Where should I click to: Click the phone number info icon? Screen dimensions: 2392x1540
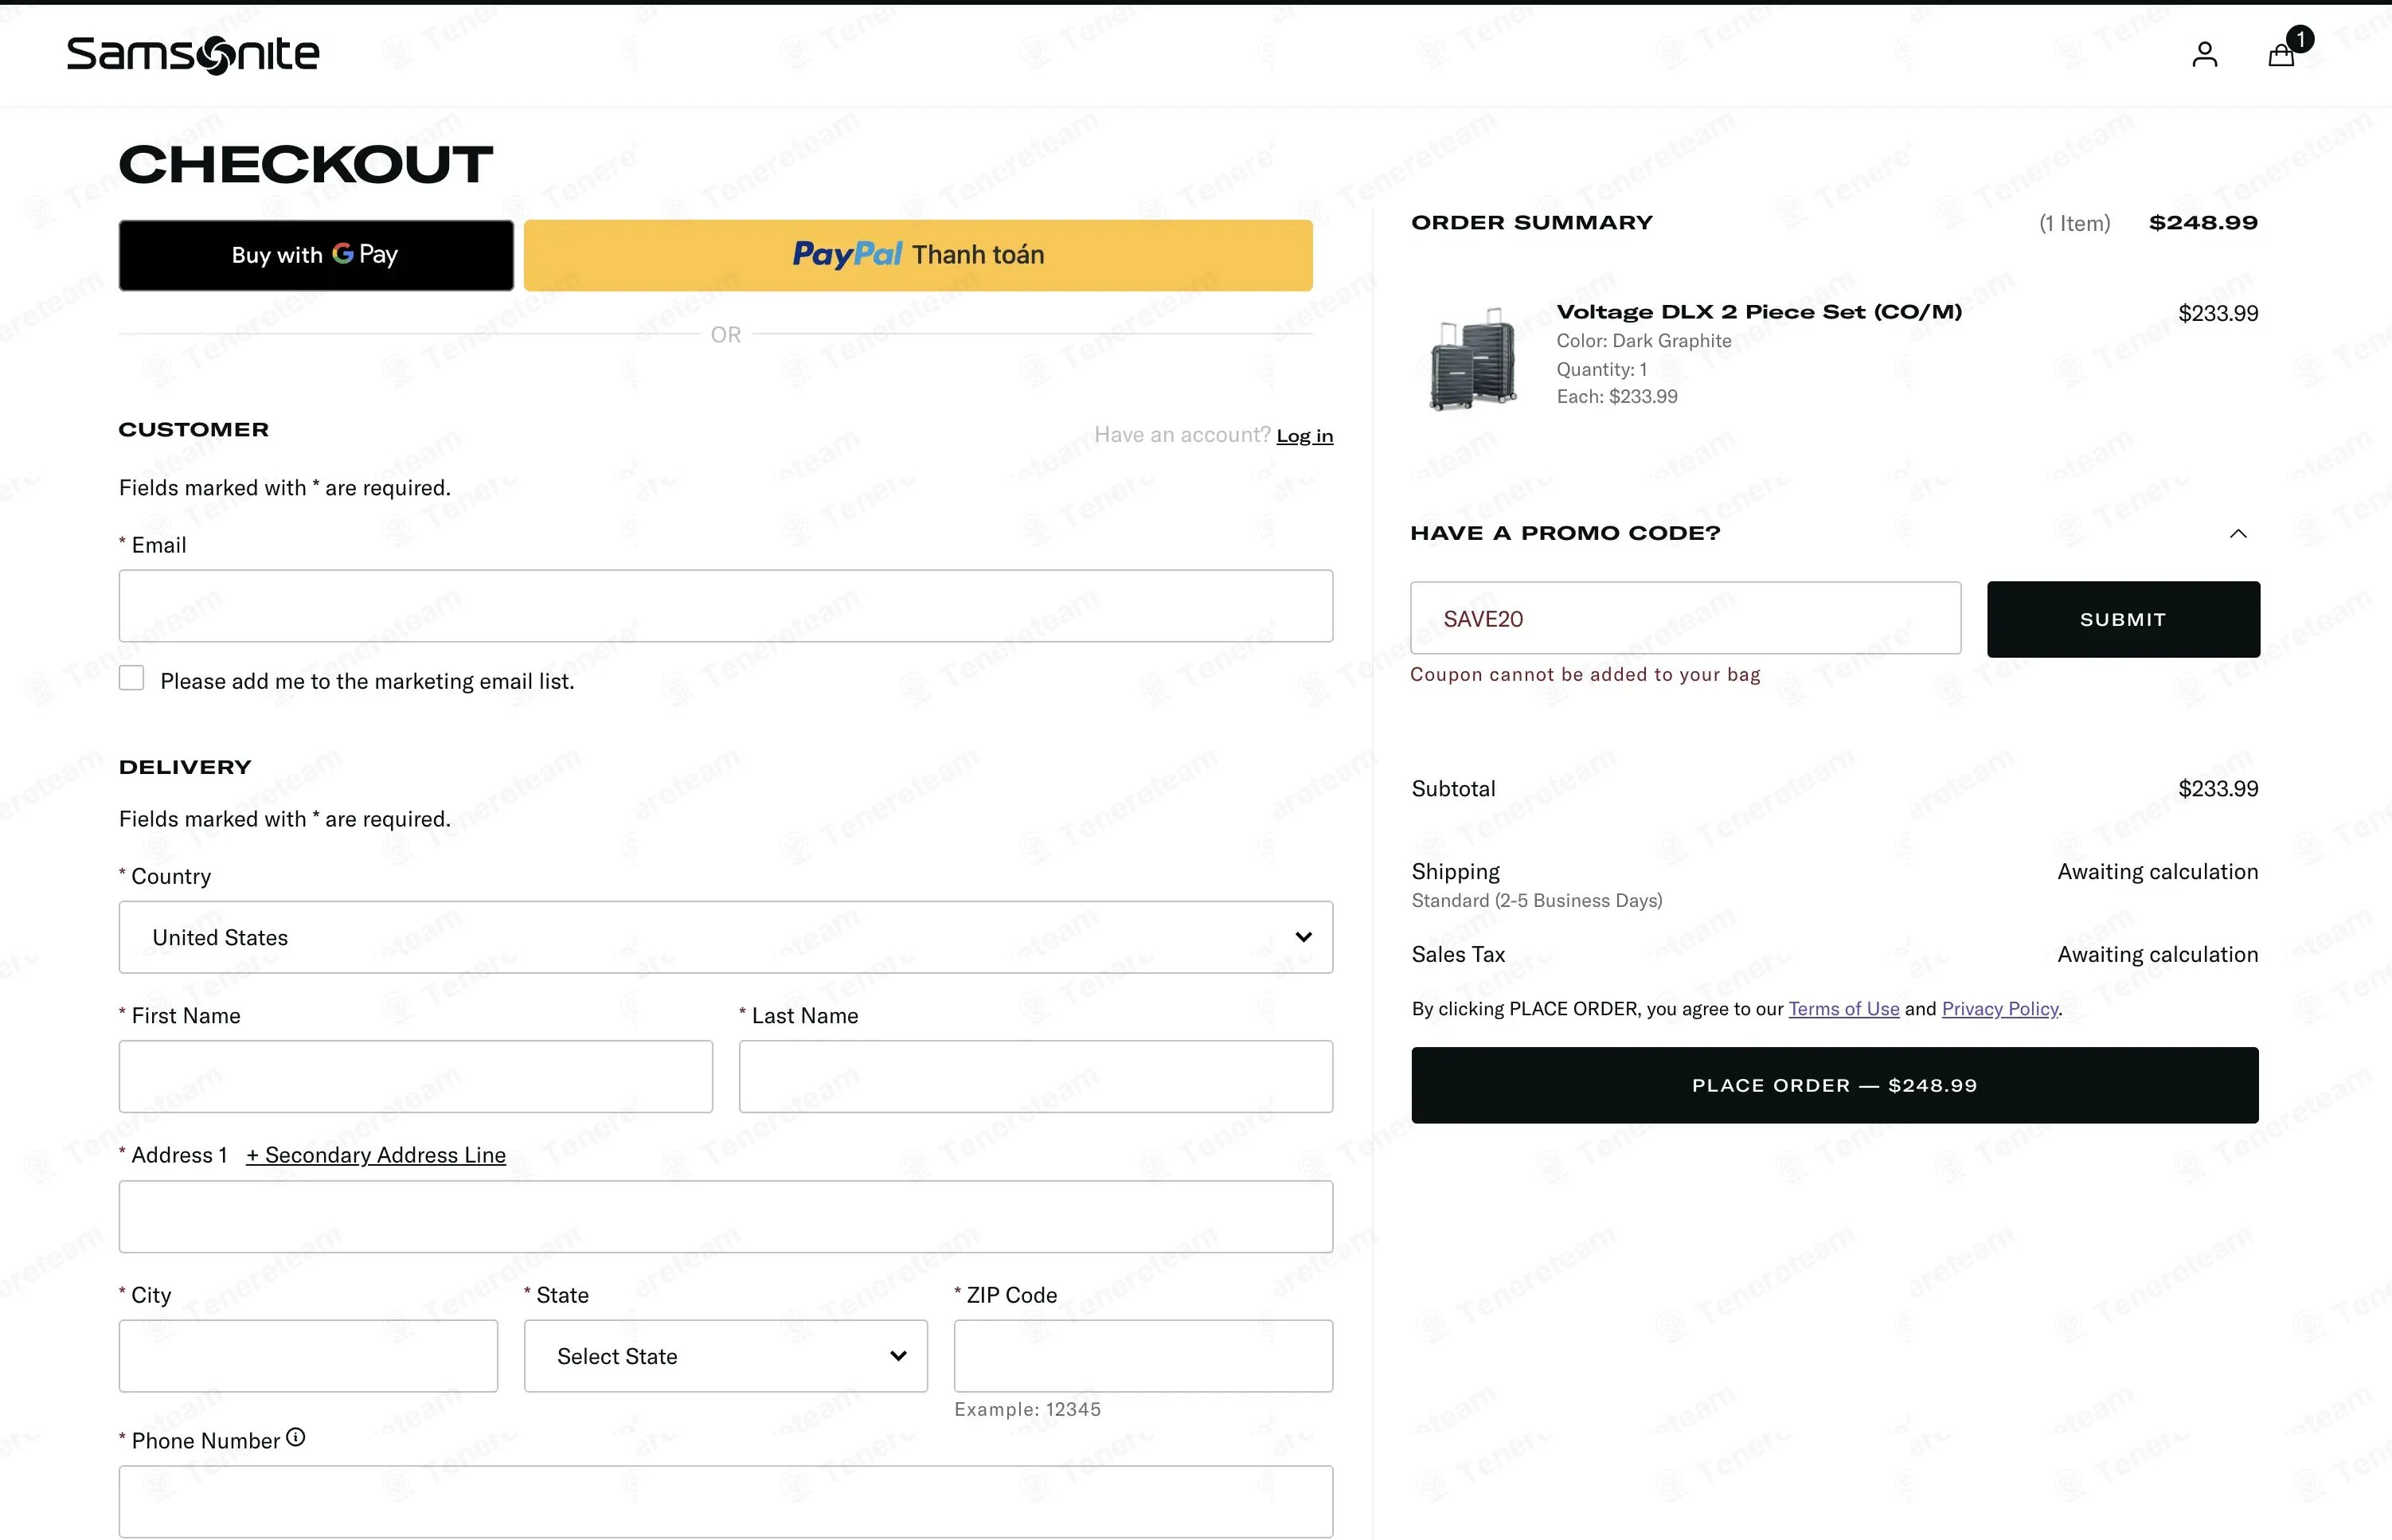pyautogui.click(x=296, y=1437)
